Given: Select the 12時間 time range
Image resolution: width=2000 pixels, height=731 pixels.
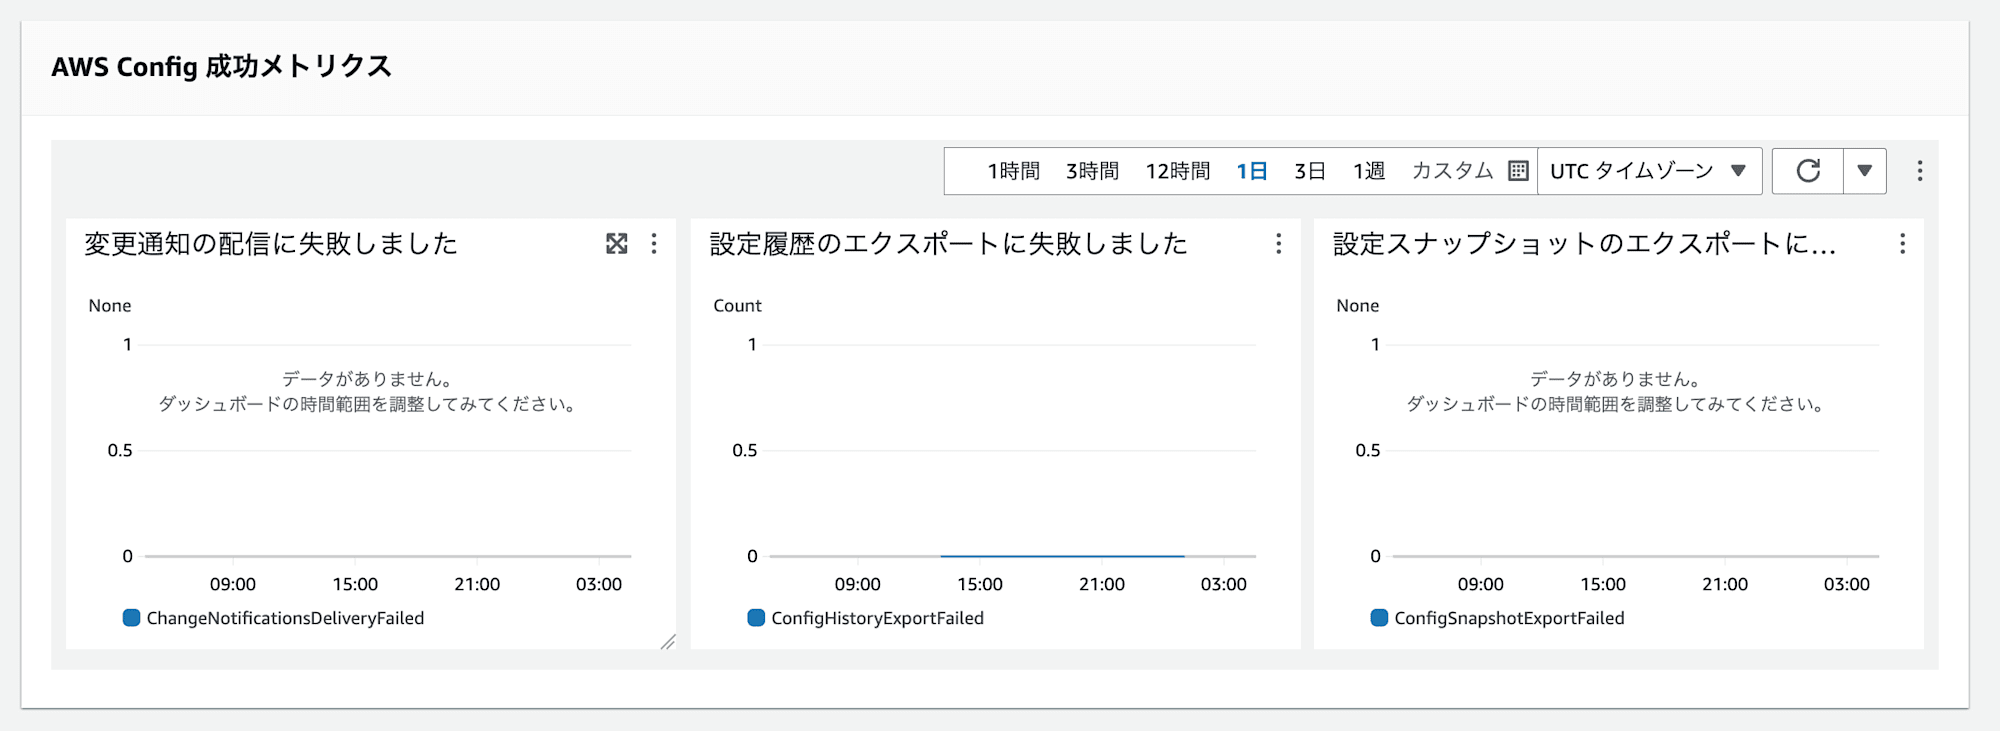Looking at the screenshot, I should (1177, 171).
